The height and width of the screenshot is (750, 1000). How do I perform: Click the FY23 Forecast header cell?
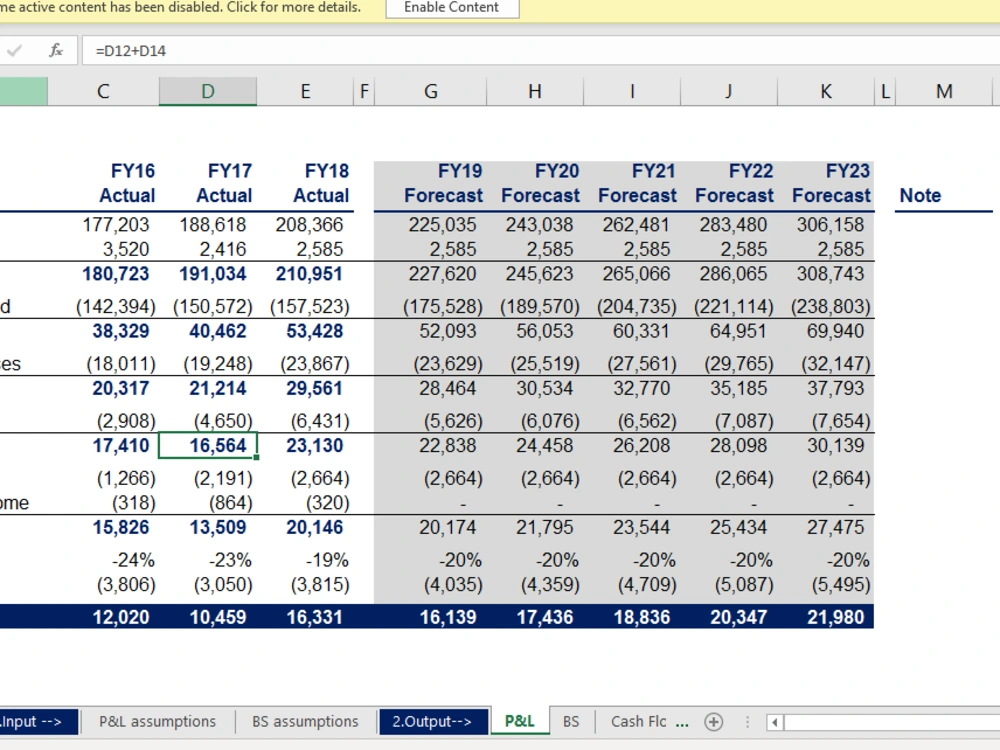(831, 183)
